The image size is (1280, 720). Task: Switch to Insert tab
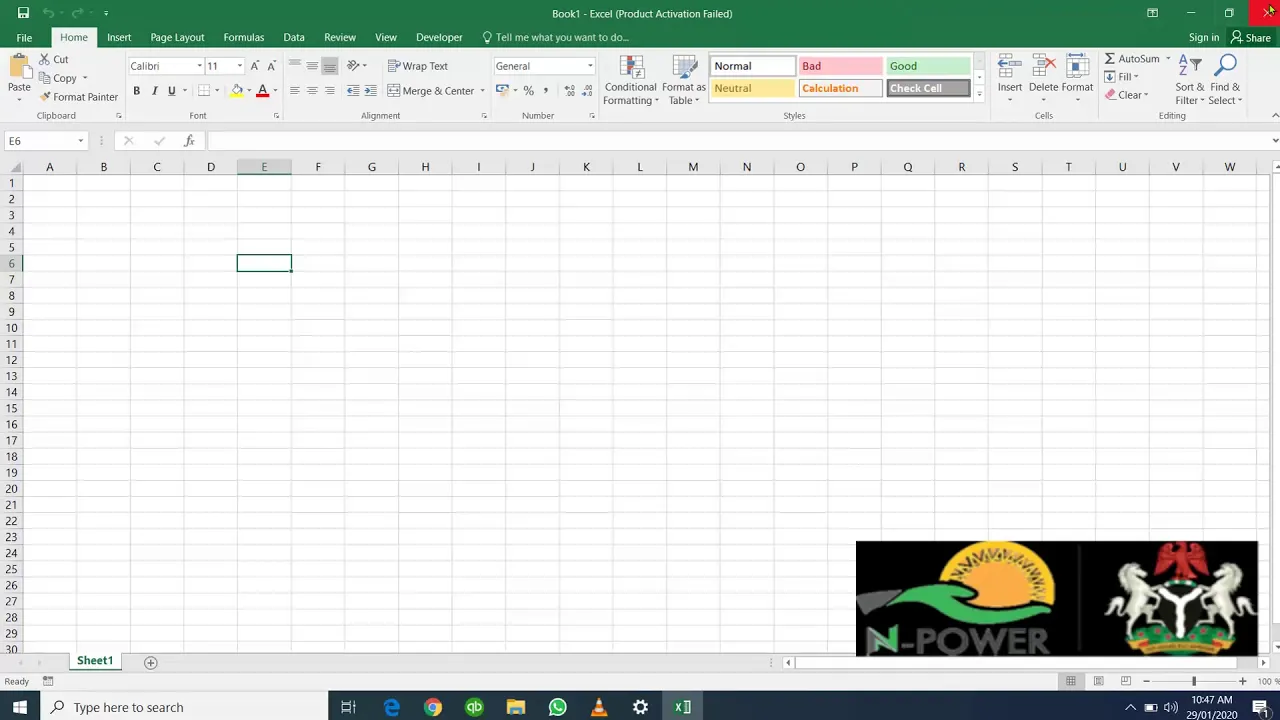pyautogui.click(x=119, y=38)
